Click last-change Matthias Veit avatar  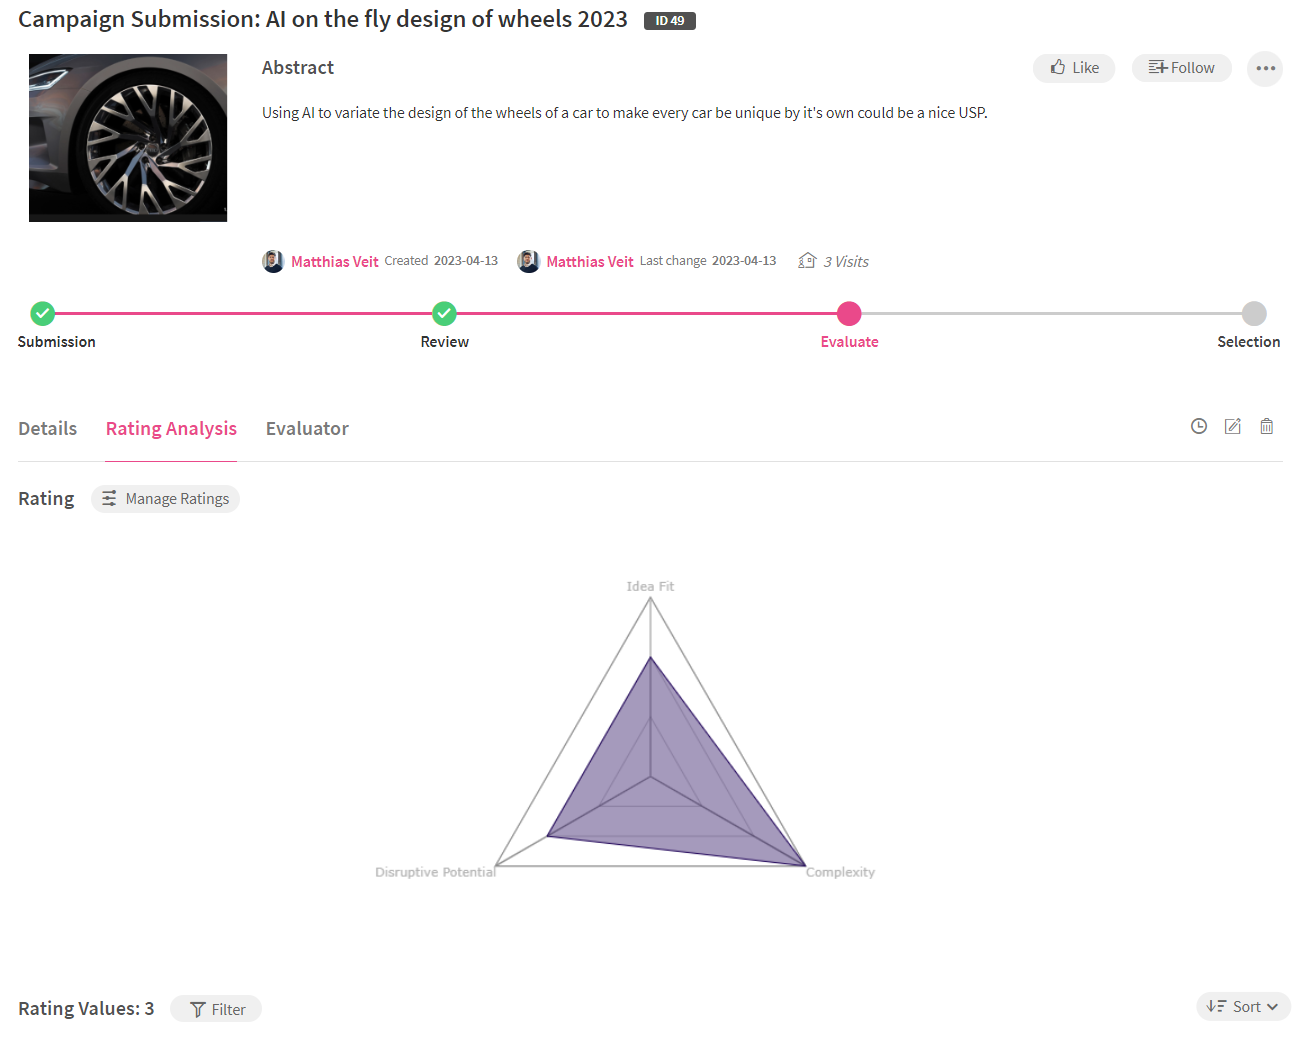click(x=528, y=261)
